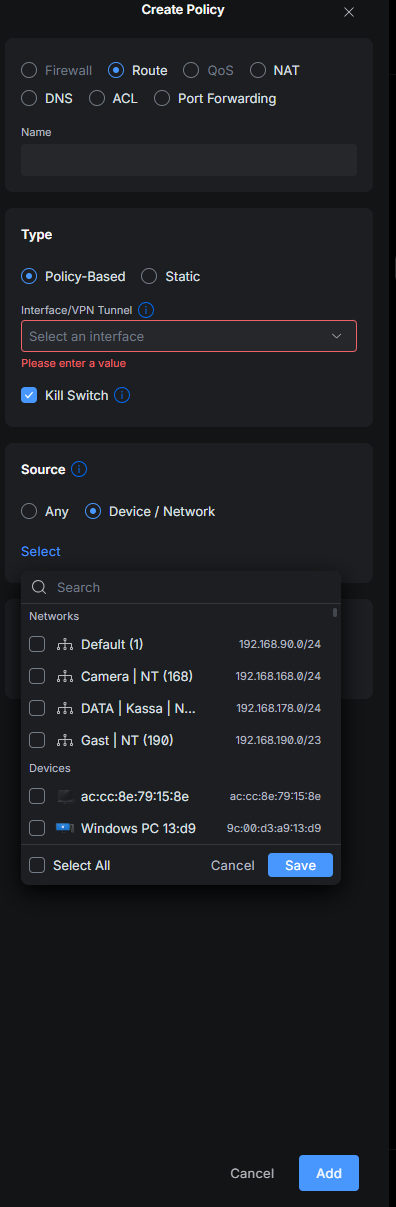Select the Port Forwarding policy option
This screenshot has width=396, height=1207.
tap(162, 99)
